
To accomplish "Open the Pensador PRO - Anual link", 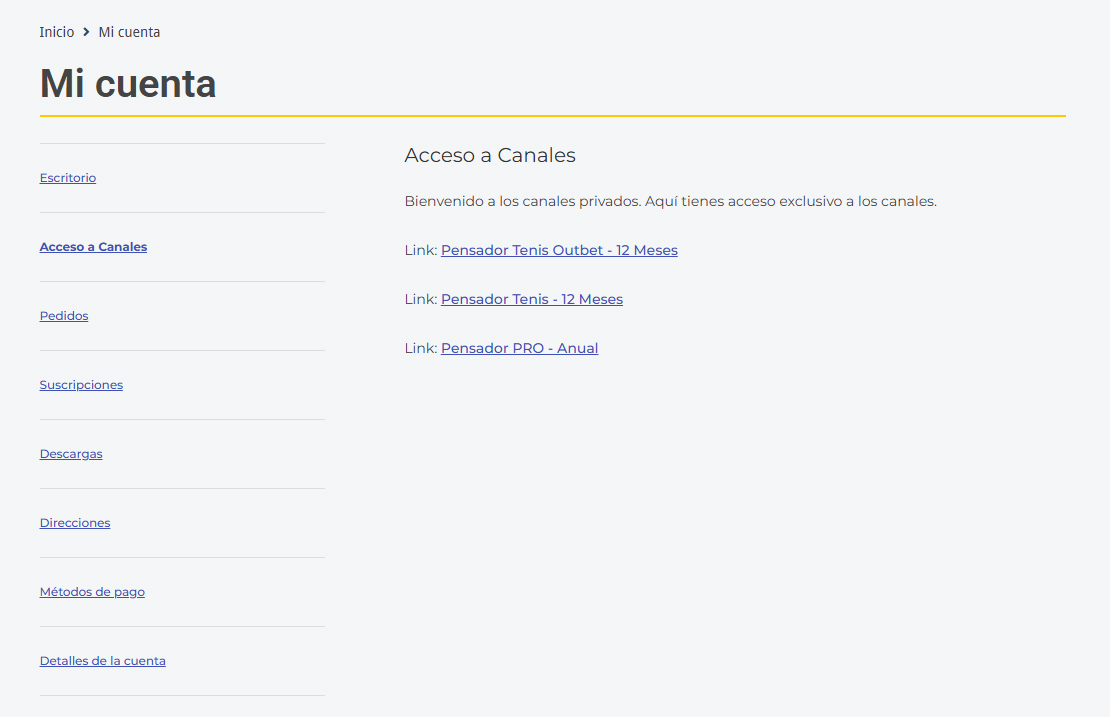I will click(x=519, y=348).
